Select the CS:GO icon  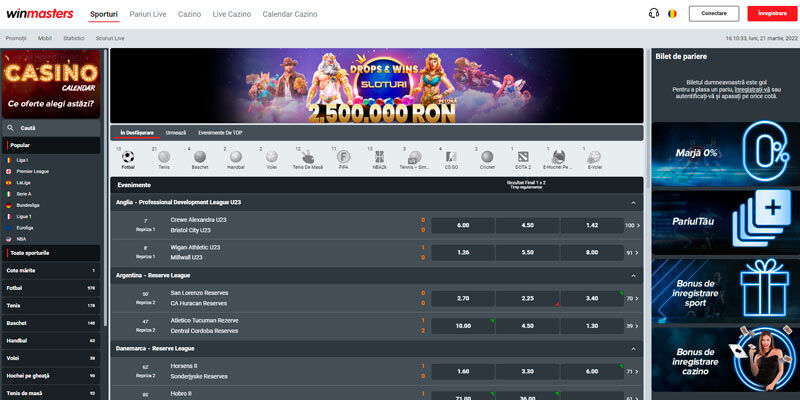(451, 157)
